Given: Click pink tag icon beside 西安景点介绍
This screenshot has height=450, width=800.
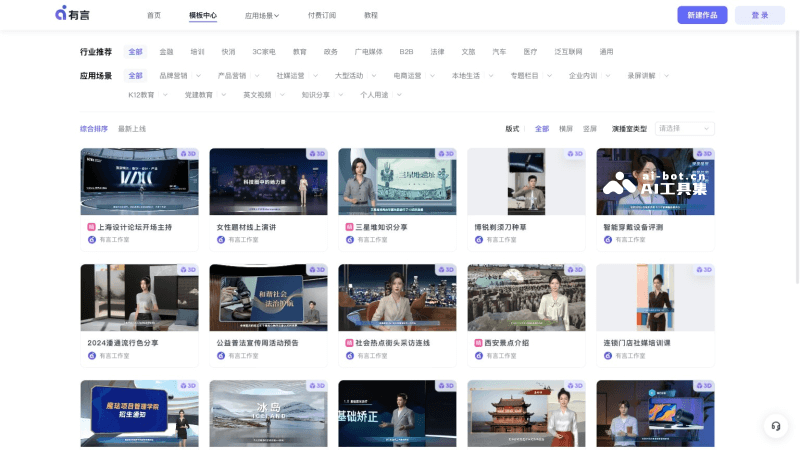Looking at the screenshot, I should tap(479, 343).
